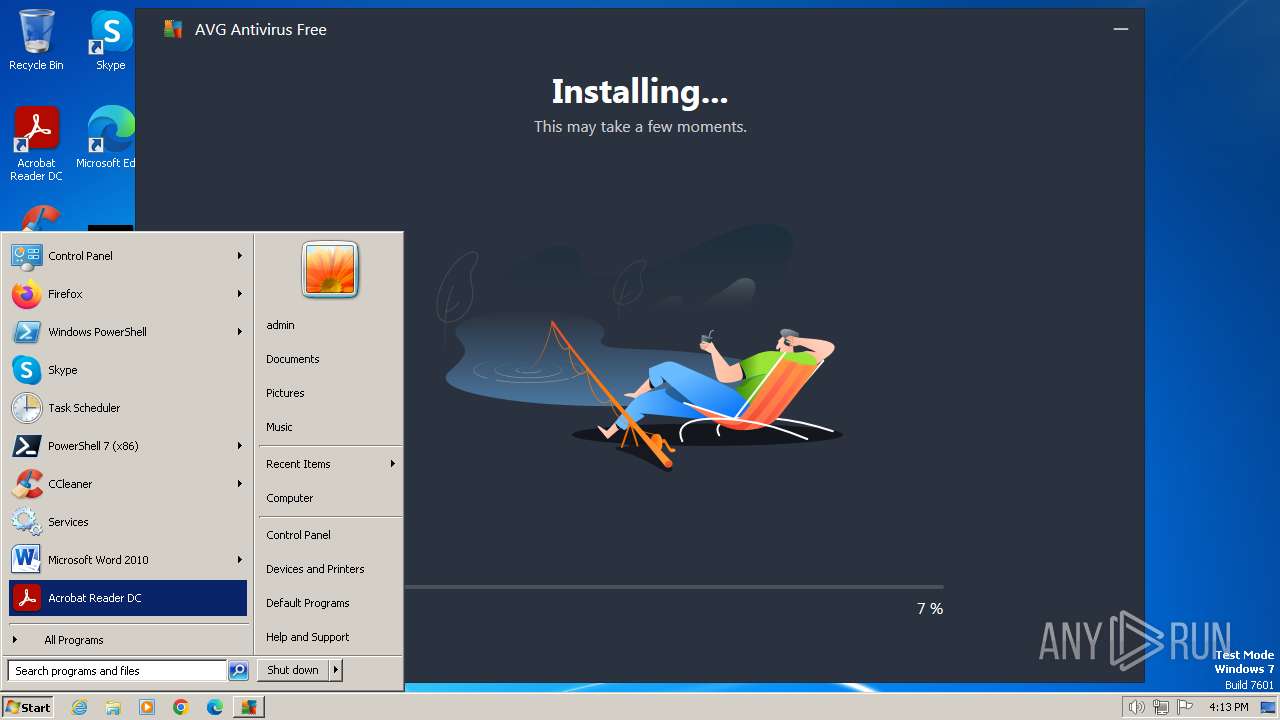
Task: Click the admin user picture thumbnail
Action: 330,269
